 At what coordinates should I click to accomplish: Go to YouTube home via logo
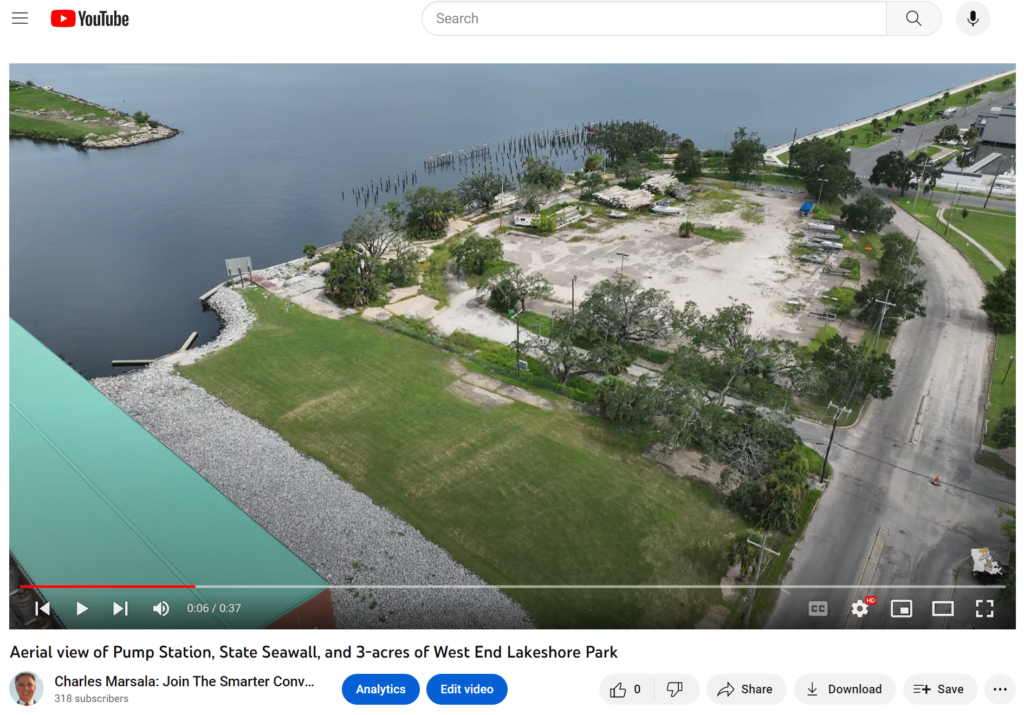[x=90, y=18]
